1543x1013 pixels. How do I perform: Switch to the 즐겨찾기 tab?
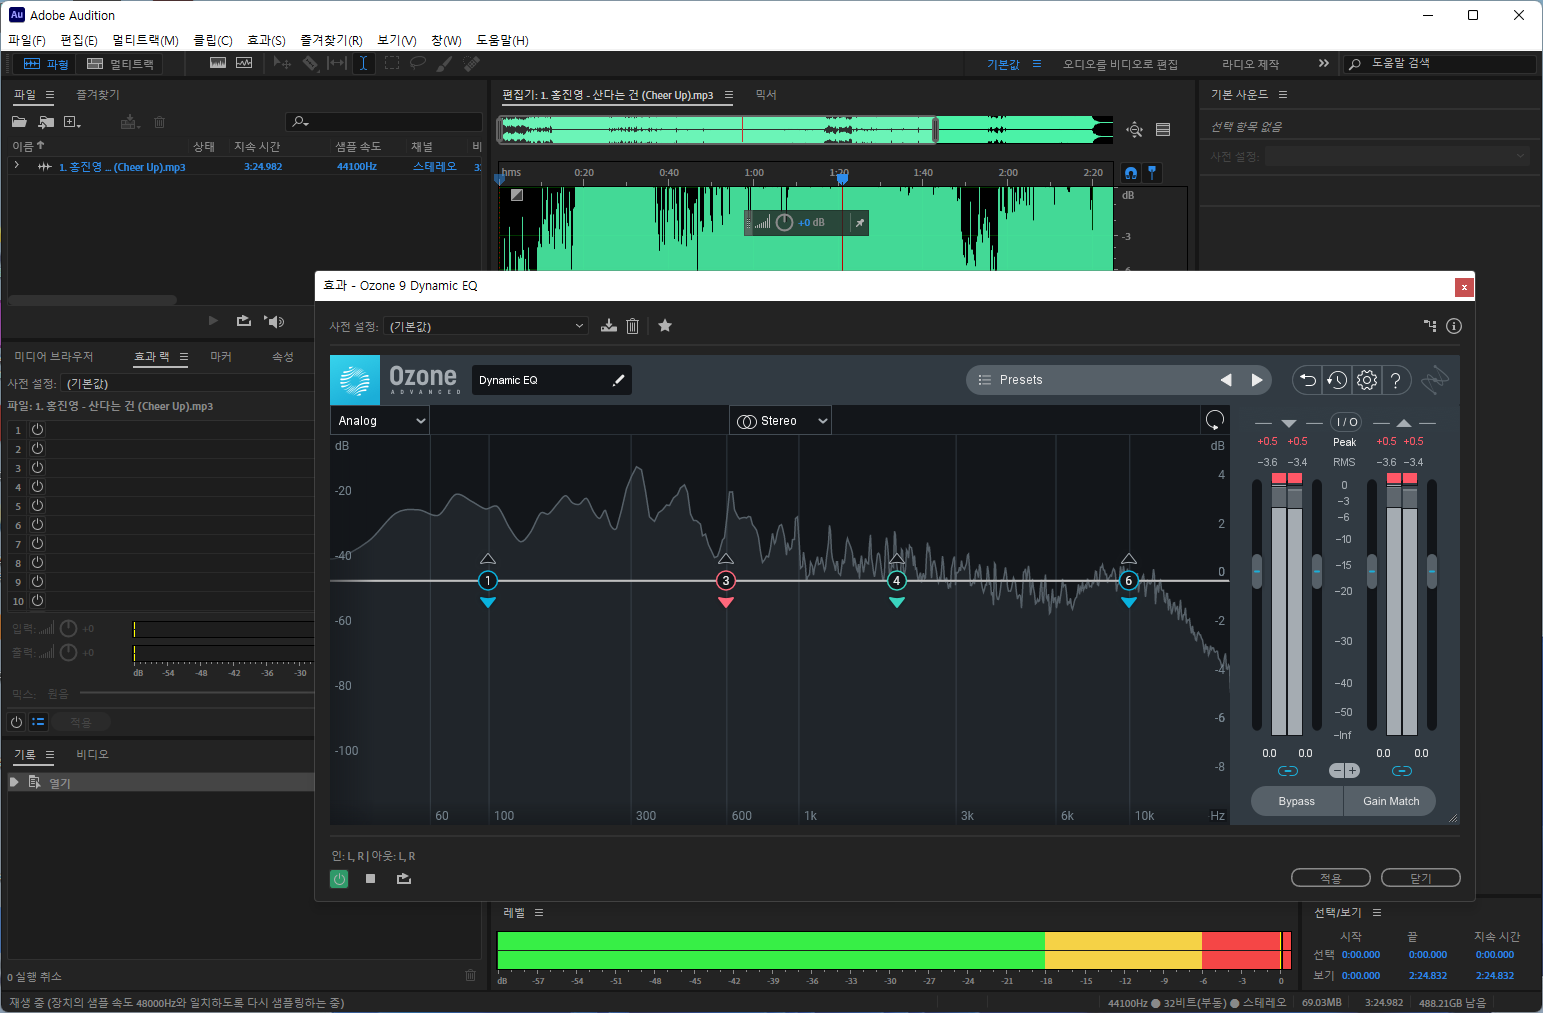(x=98, y=94)
